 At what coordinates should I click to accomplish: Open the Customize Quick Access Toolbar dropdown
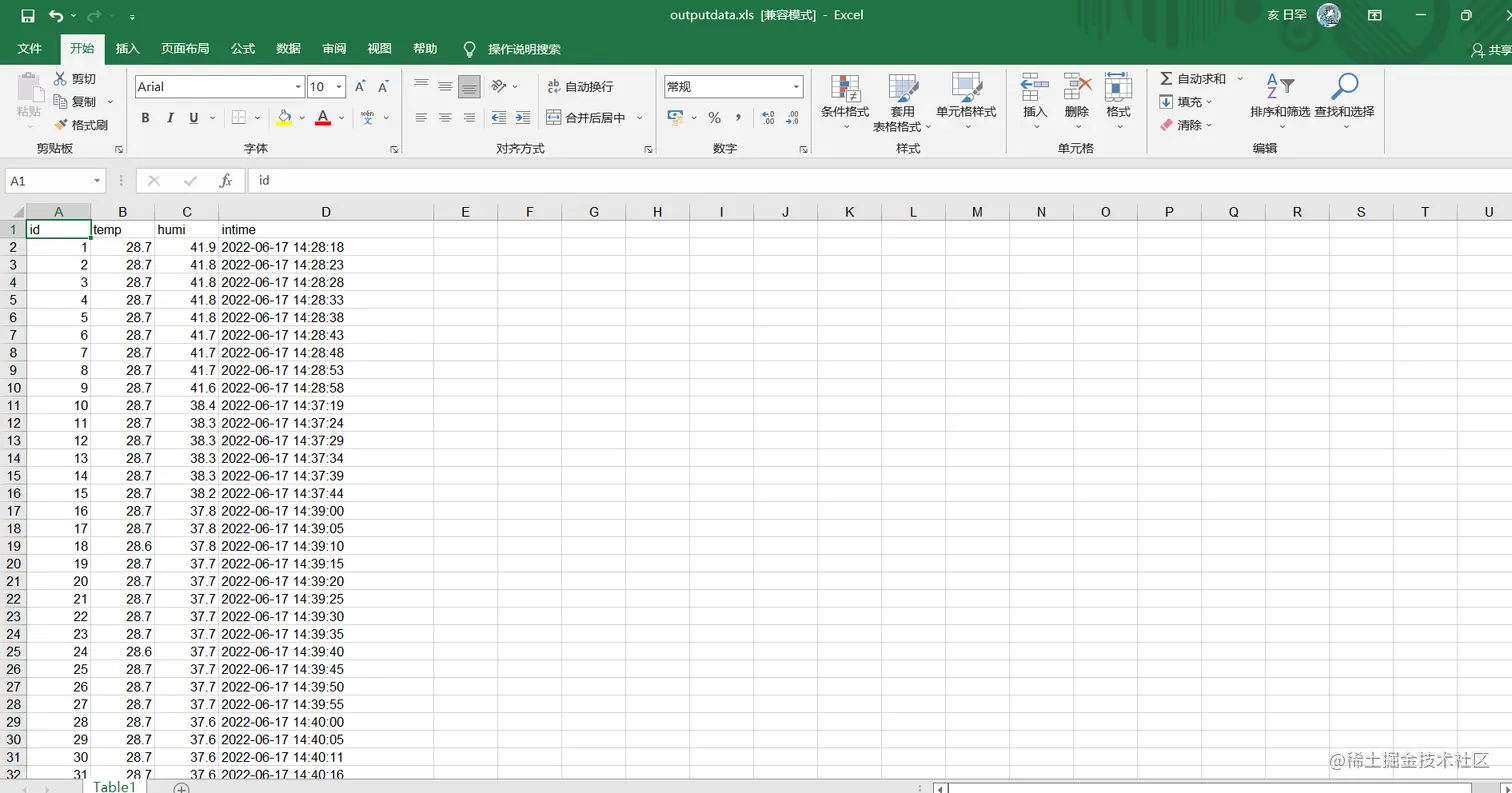(x=133, y=17)
